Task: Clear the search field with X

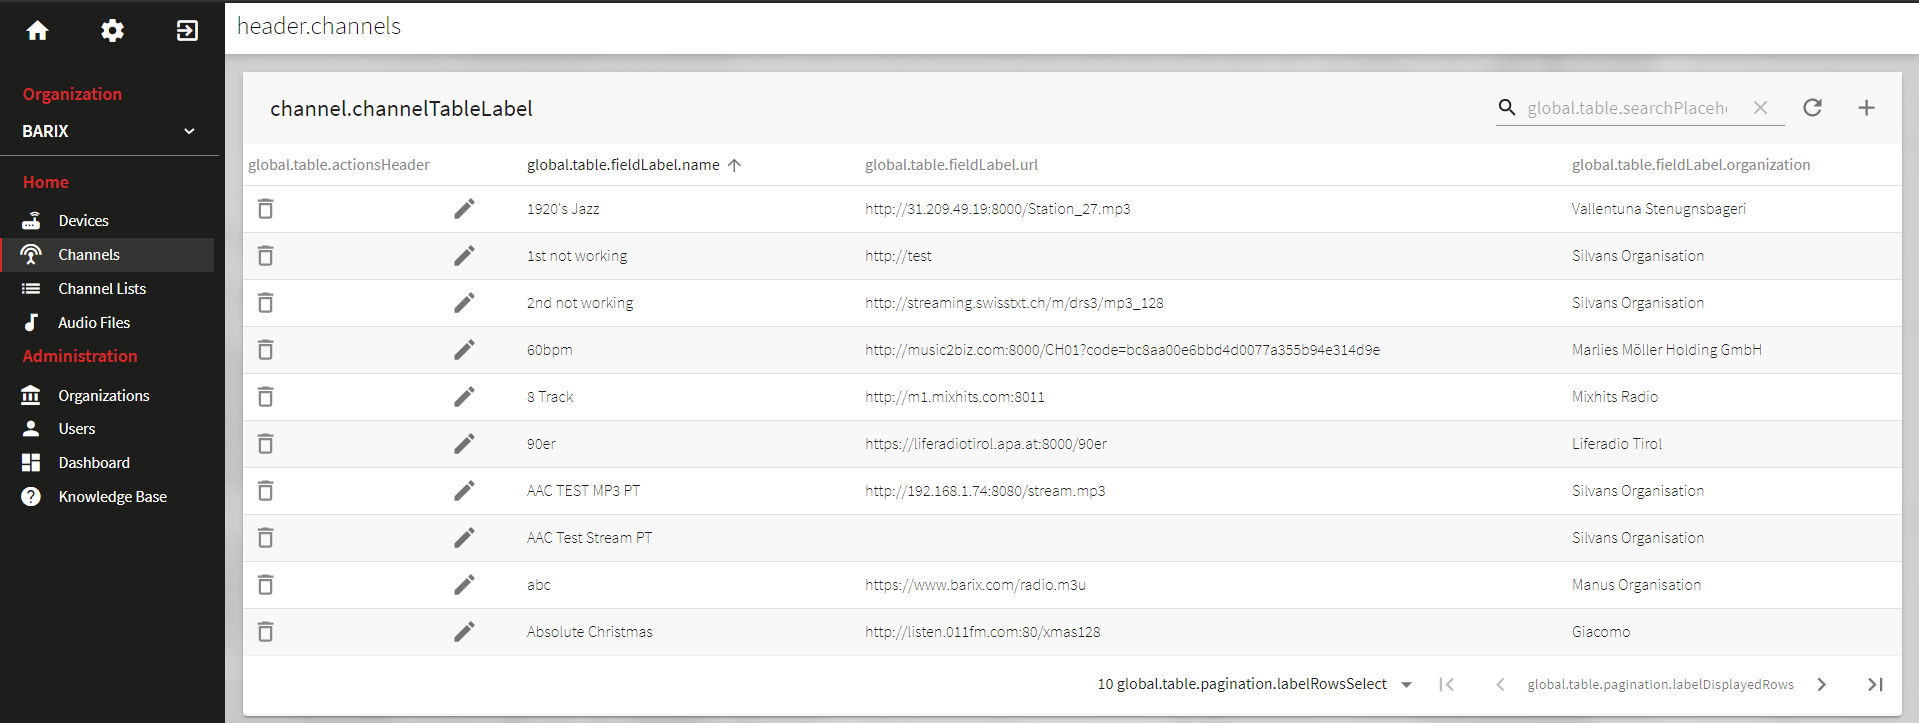Action: click(1760, 108)
